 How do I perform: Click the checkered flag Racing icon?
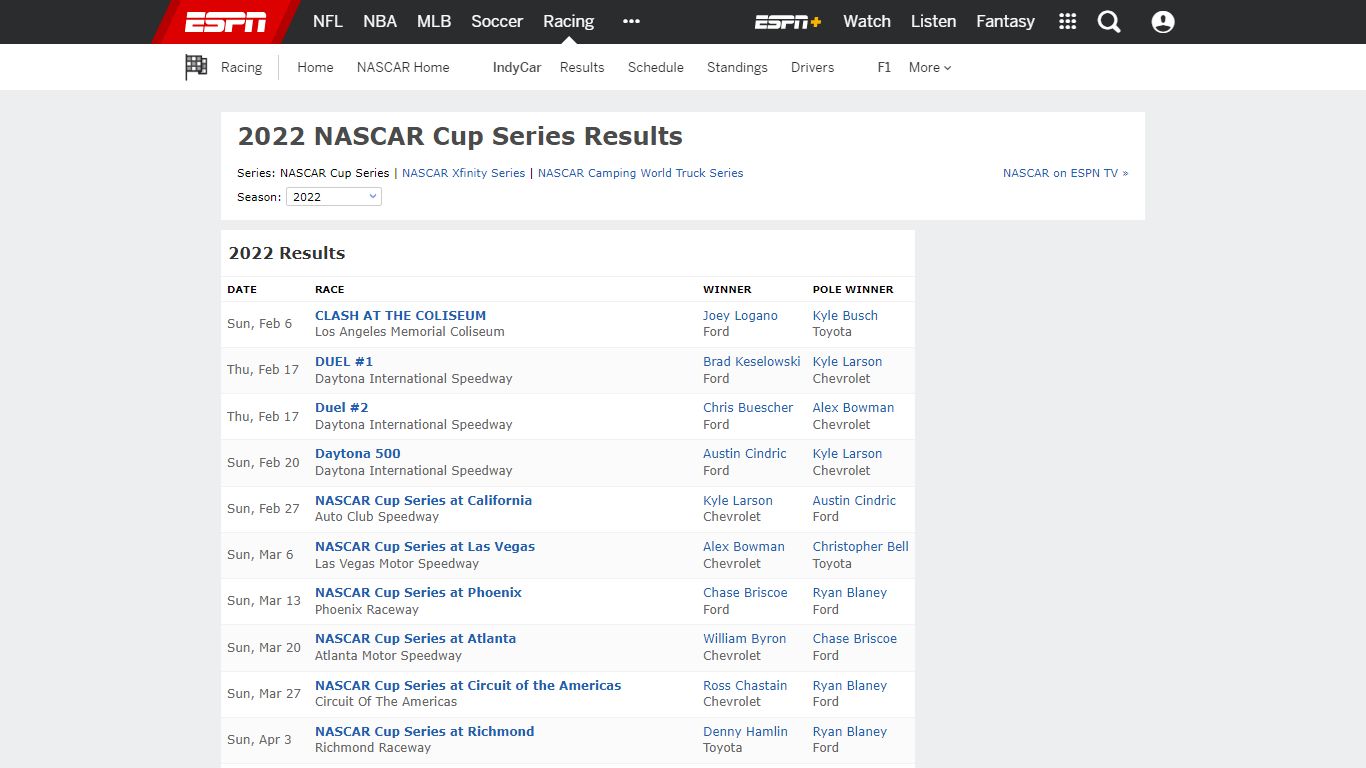tap(196, 67)
